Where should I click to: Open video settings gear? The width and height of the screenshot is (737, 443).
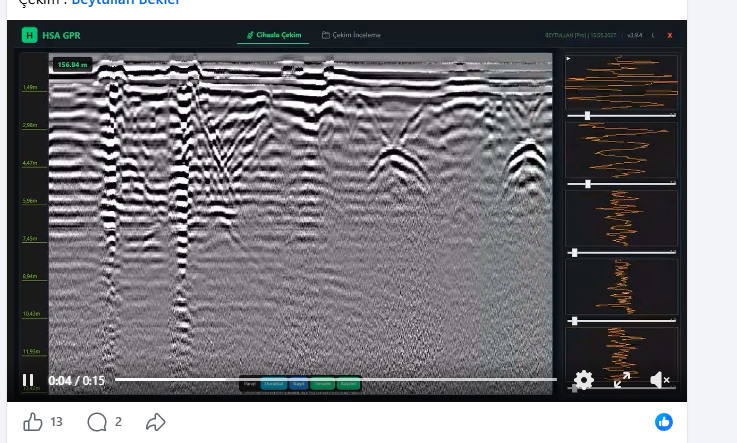pos(583,380)
